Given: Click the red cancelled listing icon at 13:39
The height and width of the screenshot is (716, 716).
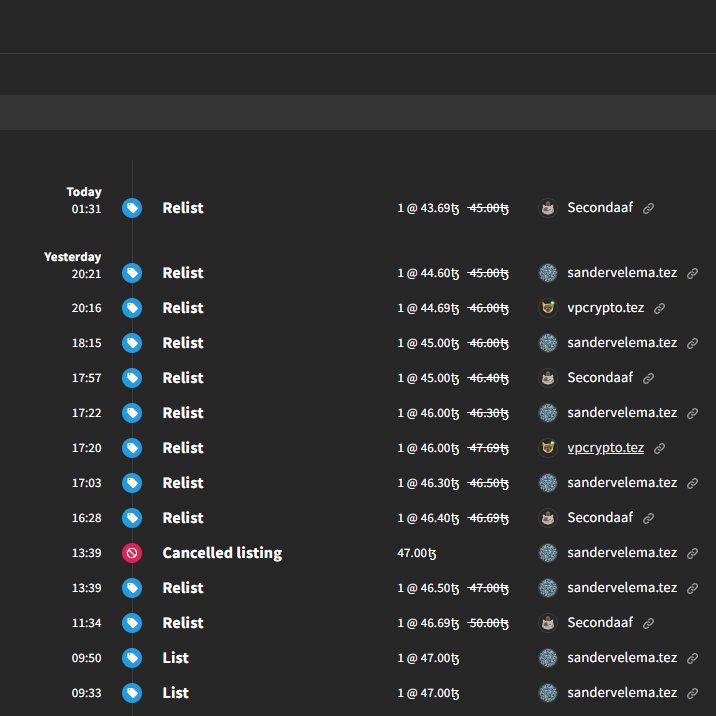Looking at the screenshot, I should tap(132, 553).
